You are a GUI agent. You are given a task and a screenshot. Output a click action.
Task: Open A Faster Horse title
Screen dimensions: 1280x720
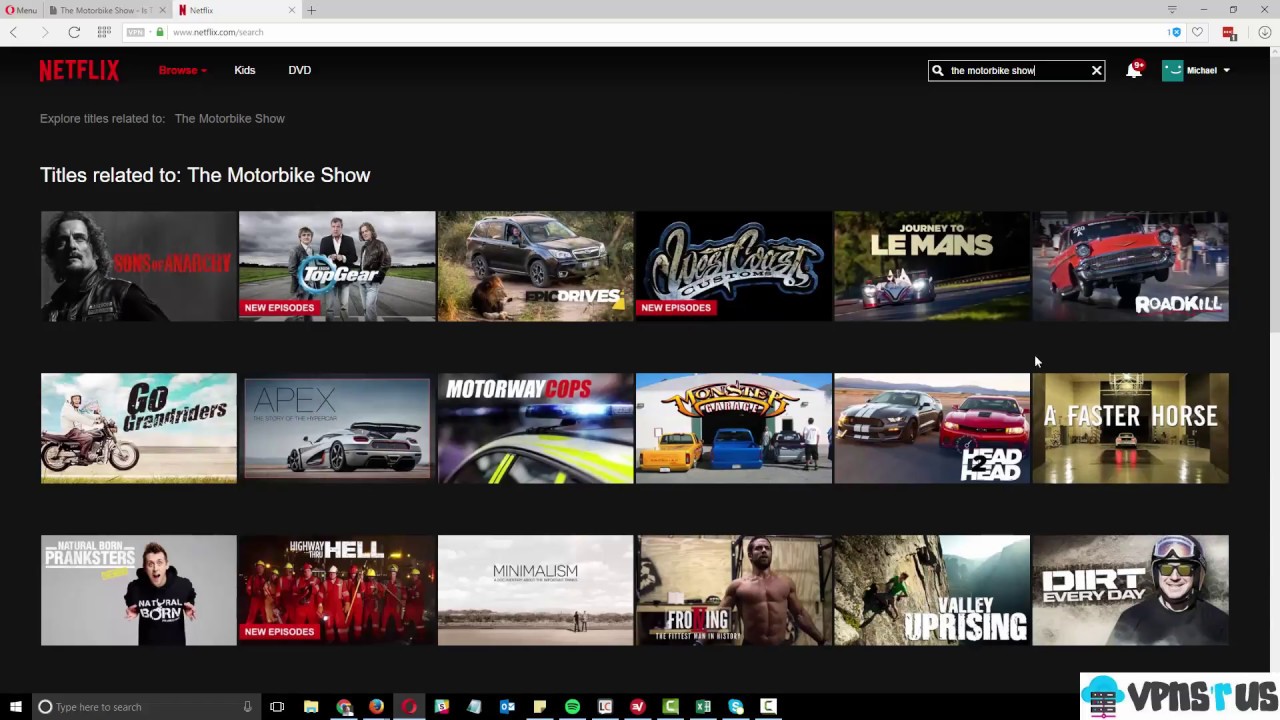tap(1131, 428)
